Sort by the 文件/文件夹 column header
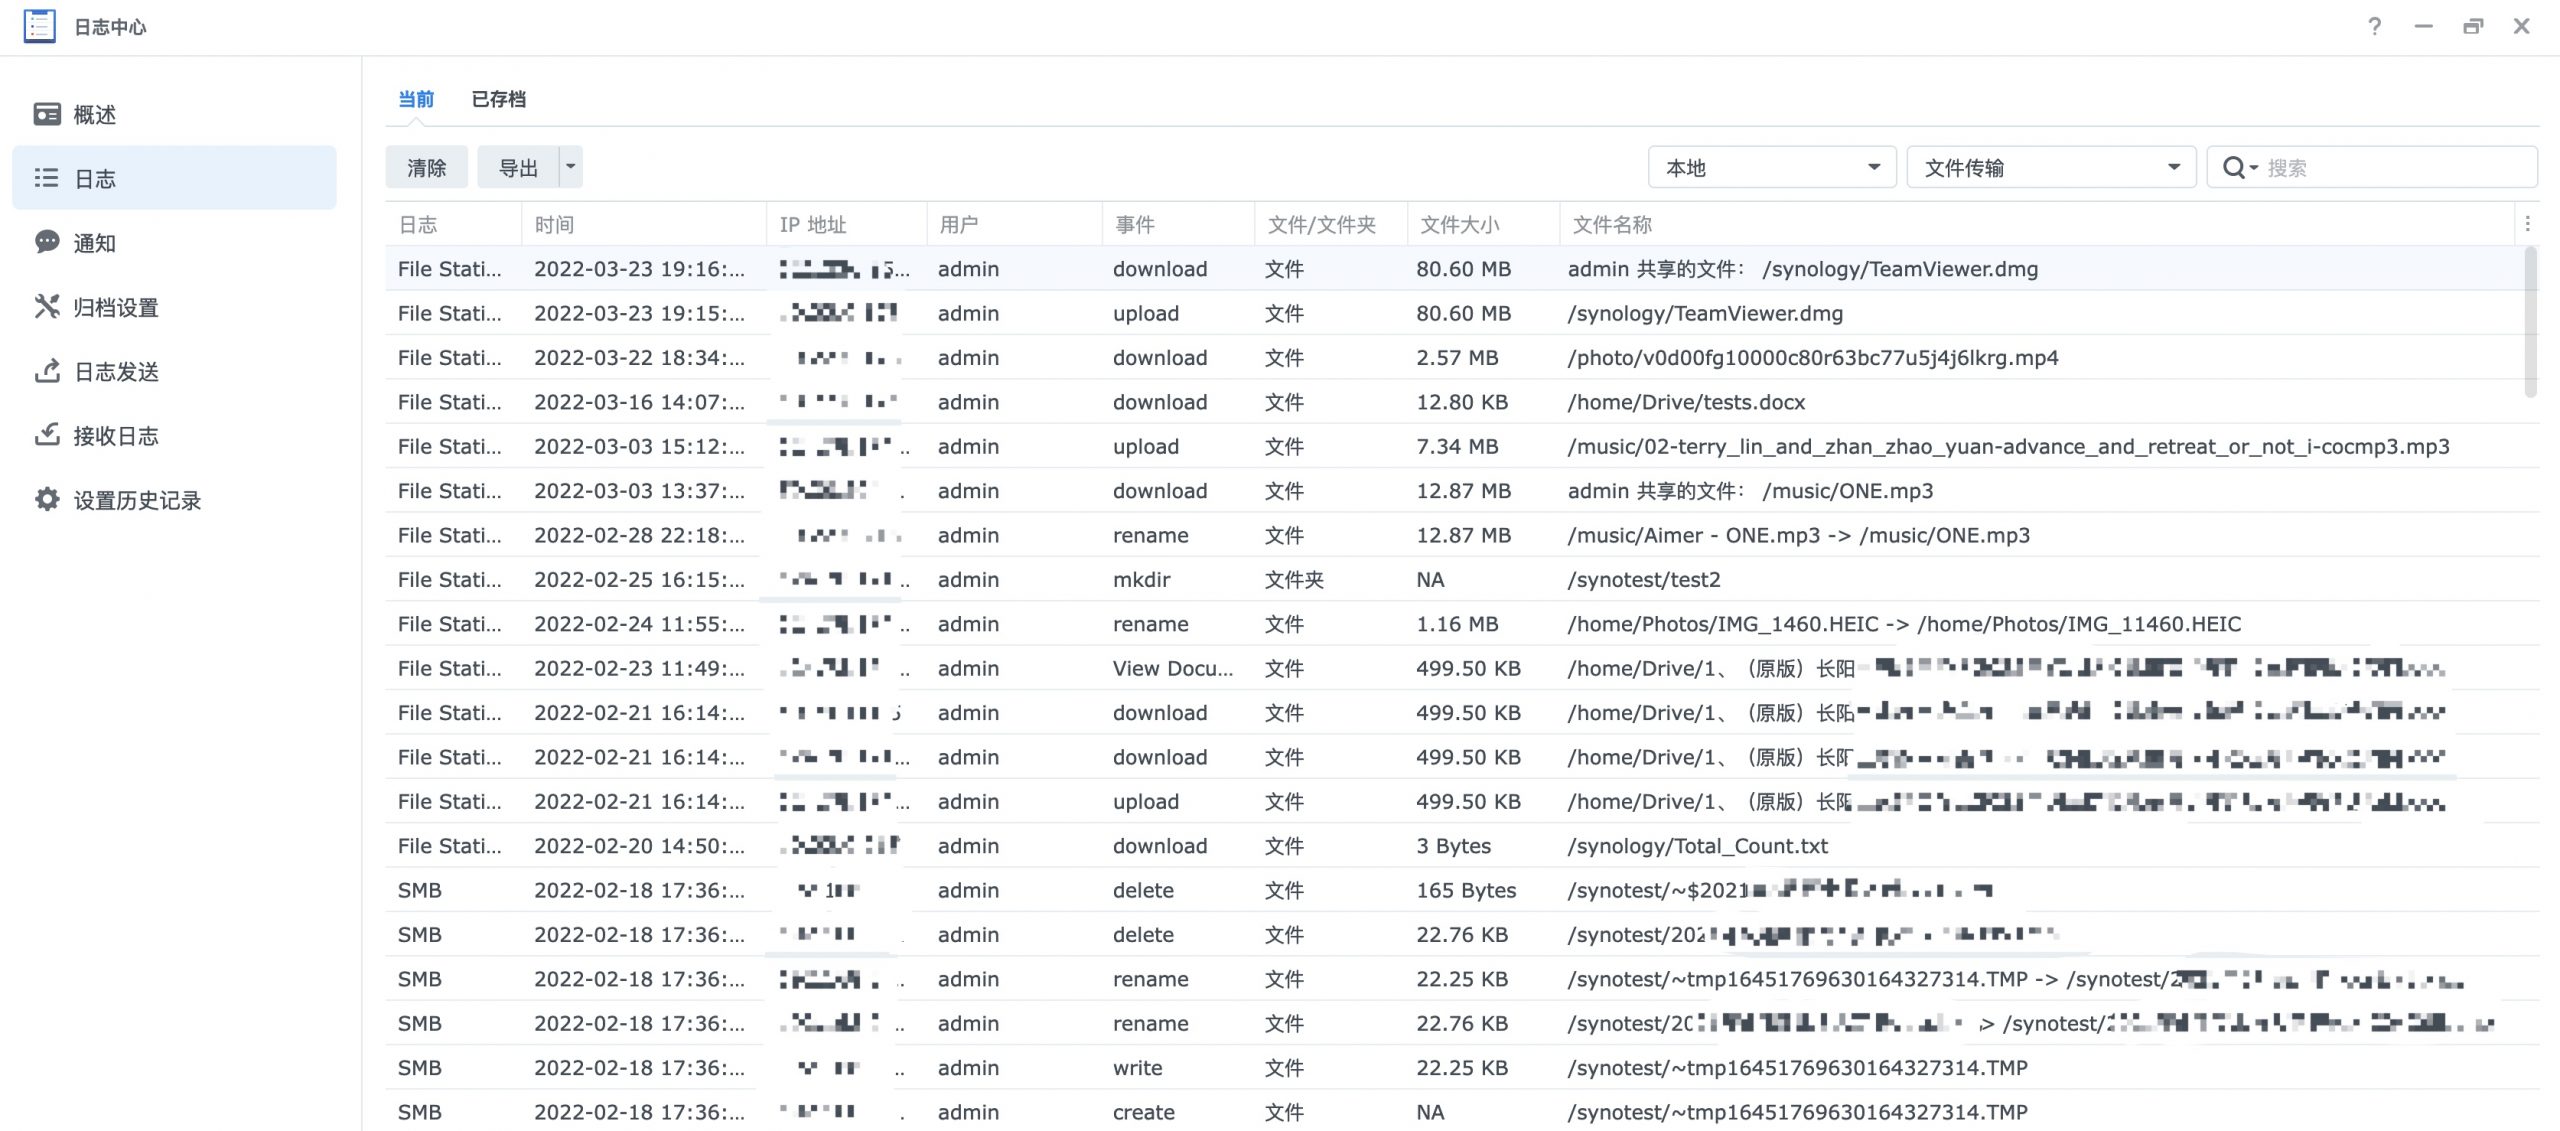 pyautogui.click(x=1331, y=224)
